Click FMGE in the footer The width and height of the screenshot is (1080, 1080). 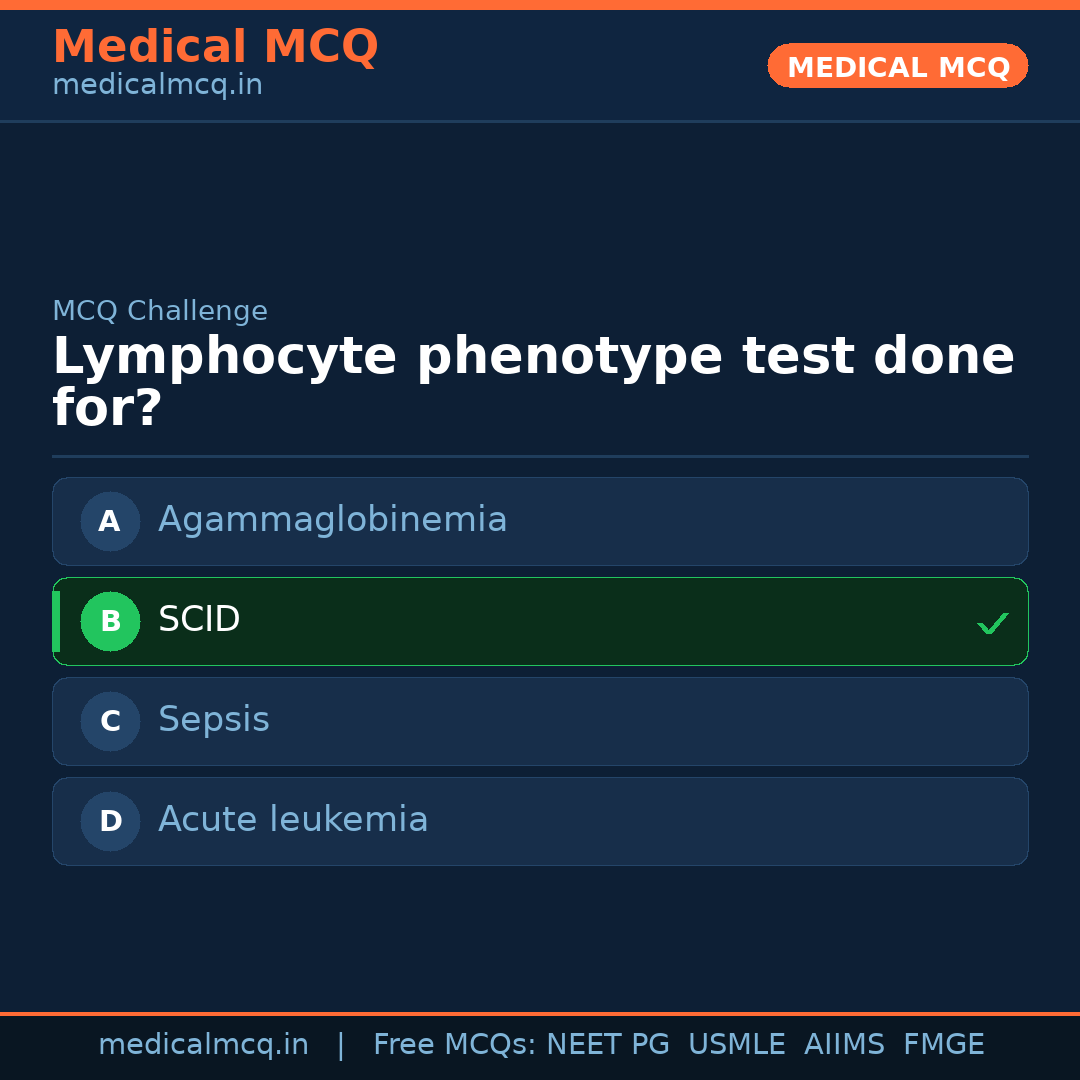tap(944, 1045)
